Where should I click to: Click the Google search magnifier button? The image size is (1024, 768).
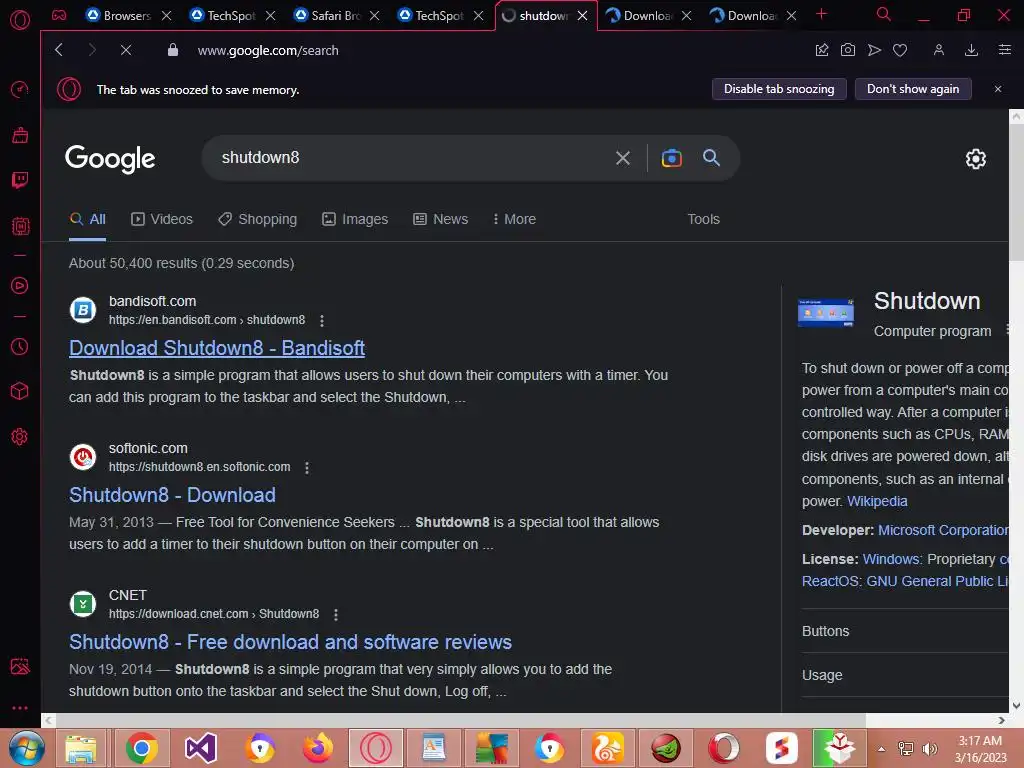[x=711, y=158]
